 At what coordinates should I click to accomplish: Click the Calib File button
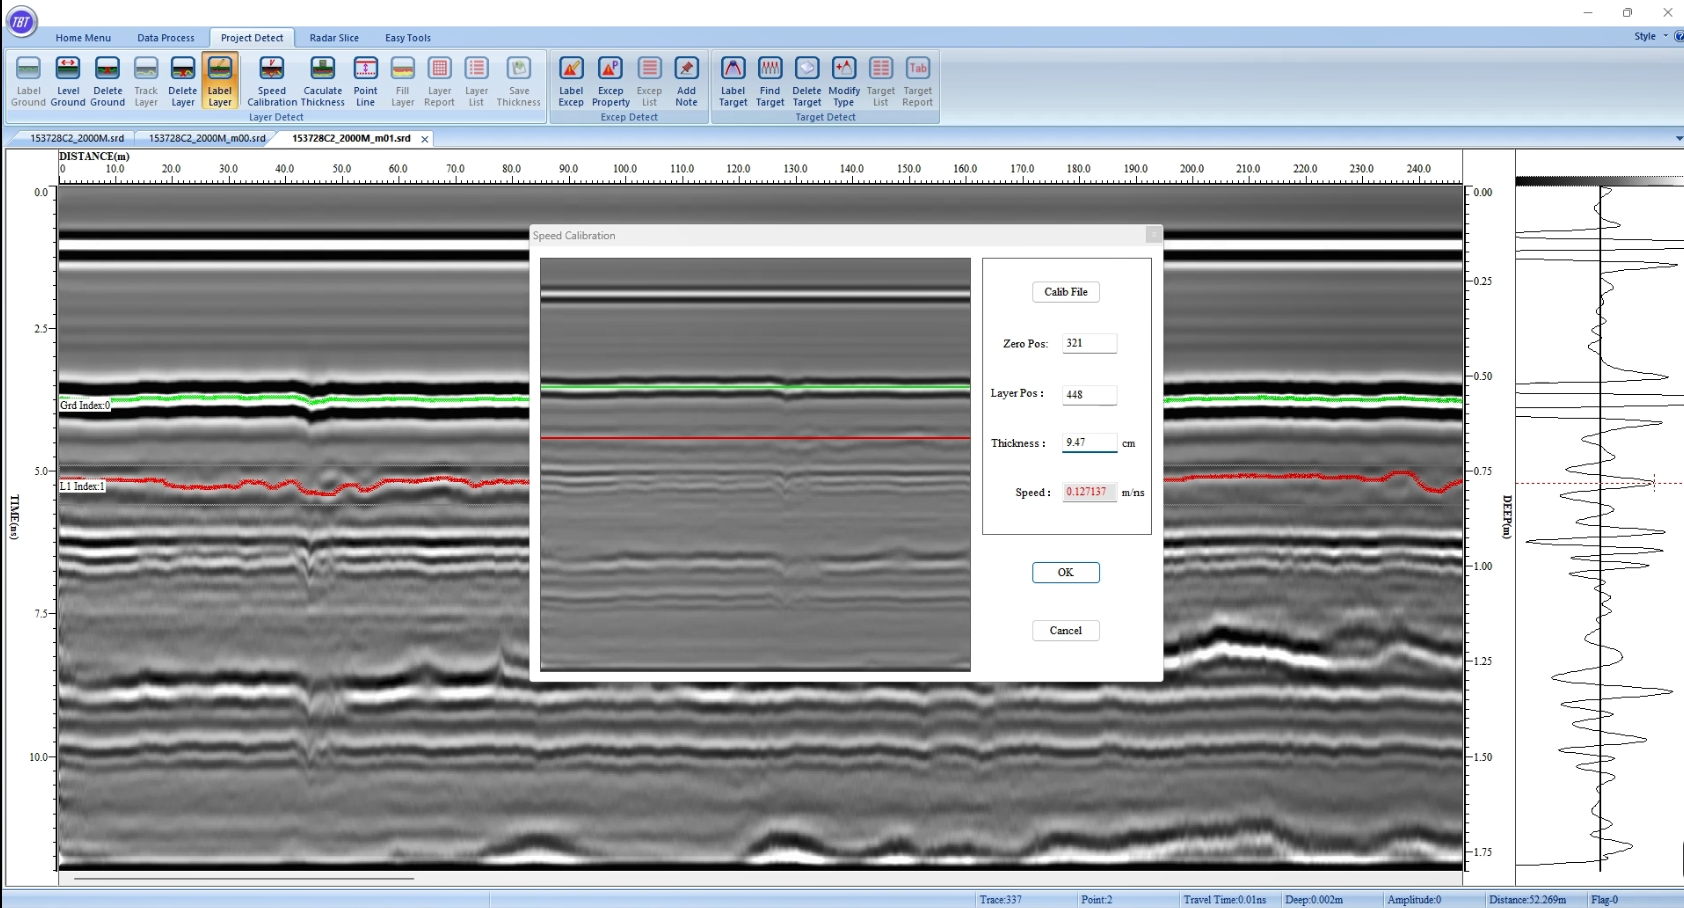[x=1066, y=292]
